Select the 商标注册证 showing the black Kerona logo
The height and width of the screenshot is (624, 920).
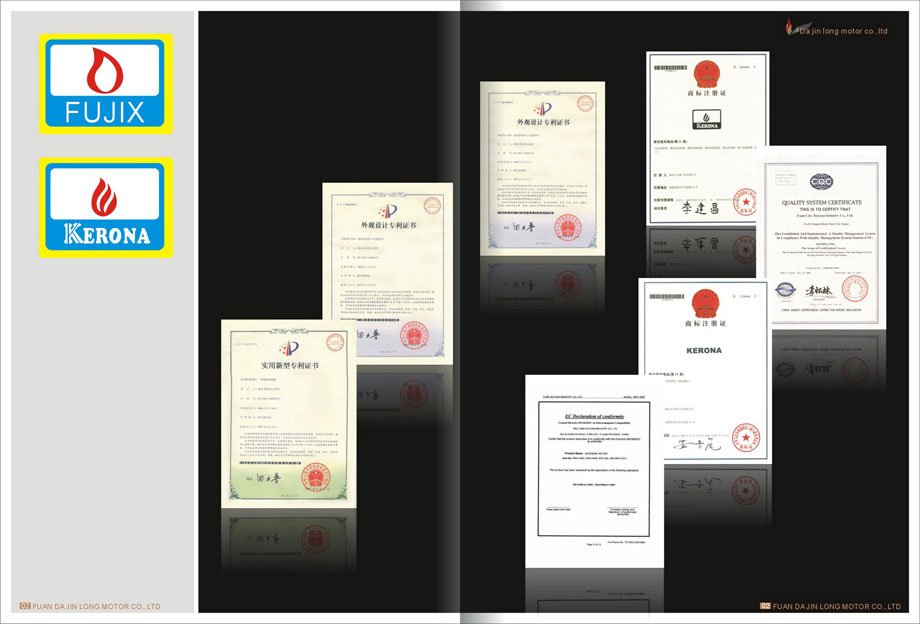coord(708,139)
